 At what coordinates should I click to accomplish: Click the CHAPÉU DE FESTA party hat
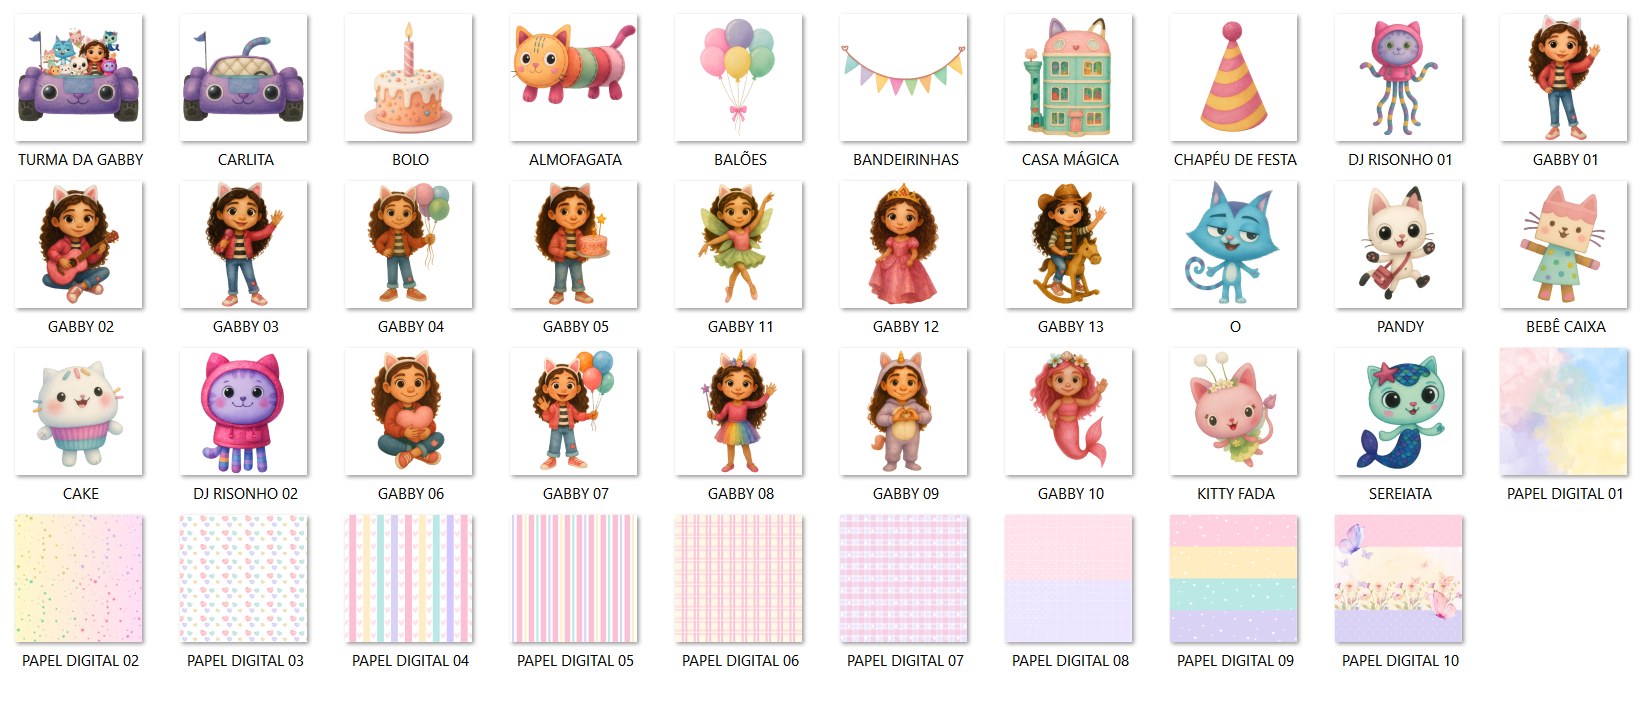click(x=1234, y=78)
